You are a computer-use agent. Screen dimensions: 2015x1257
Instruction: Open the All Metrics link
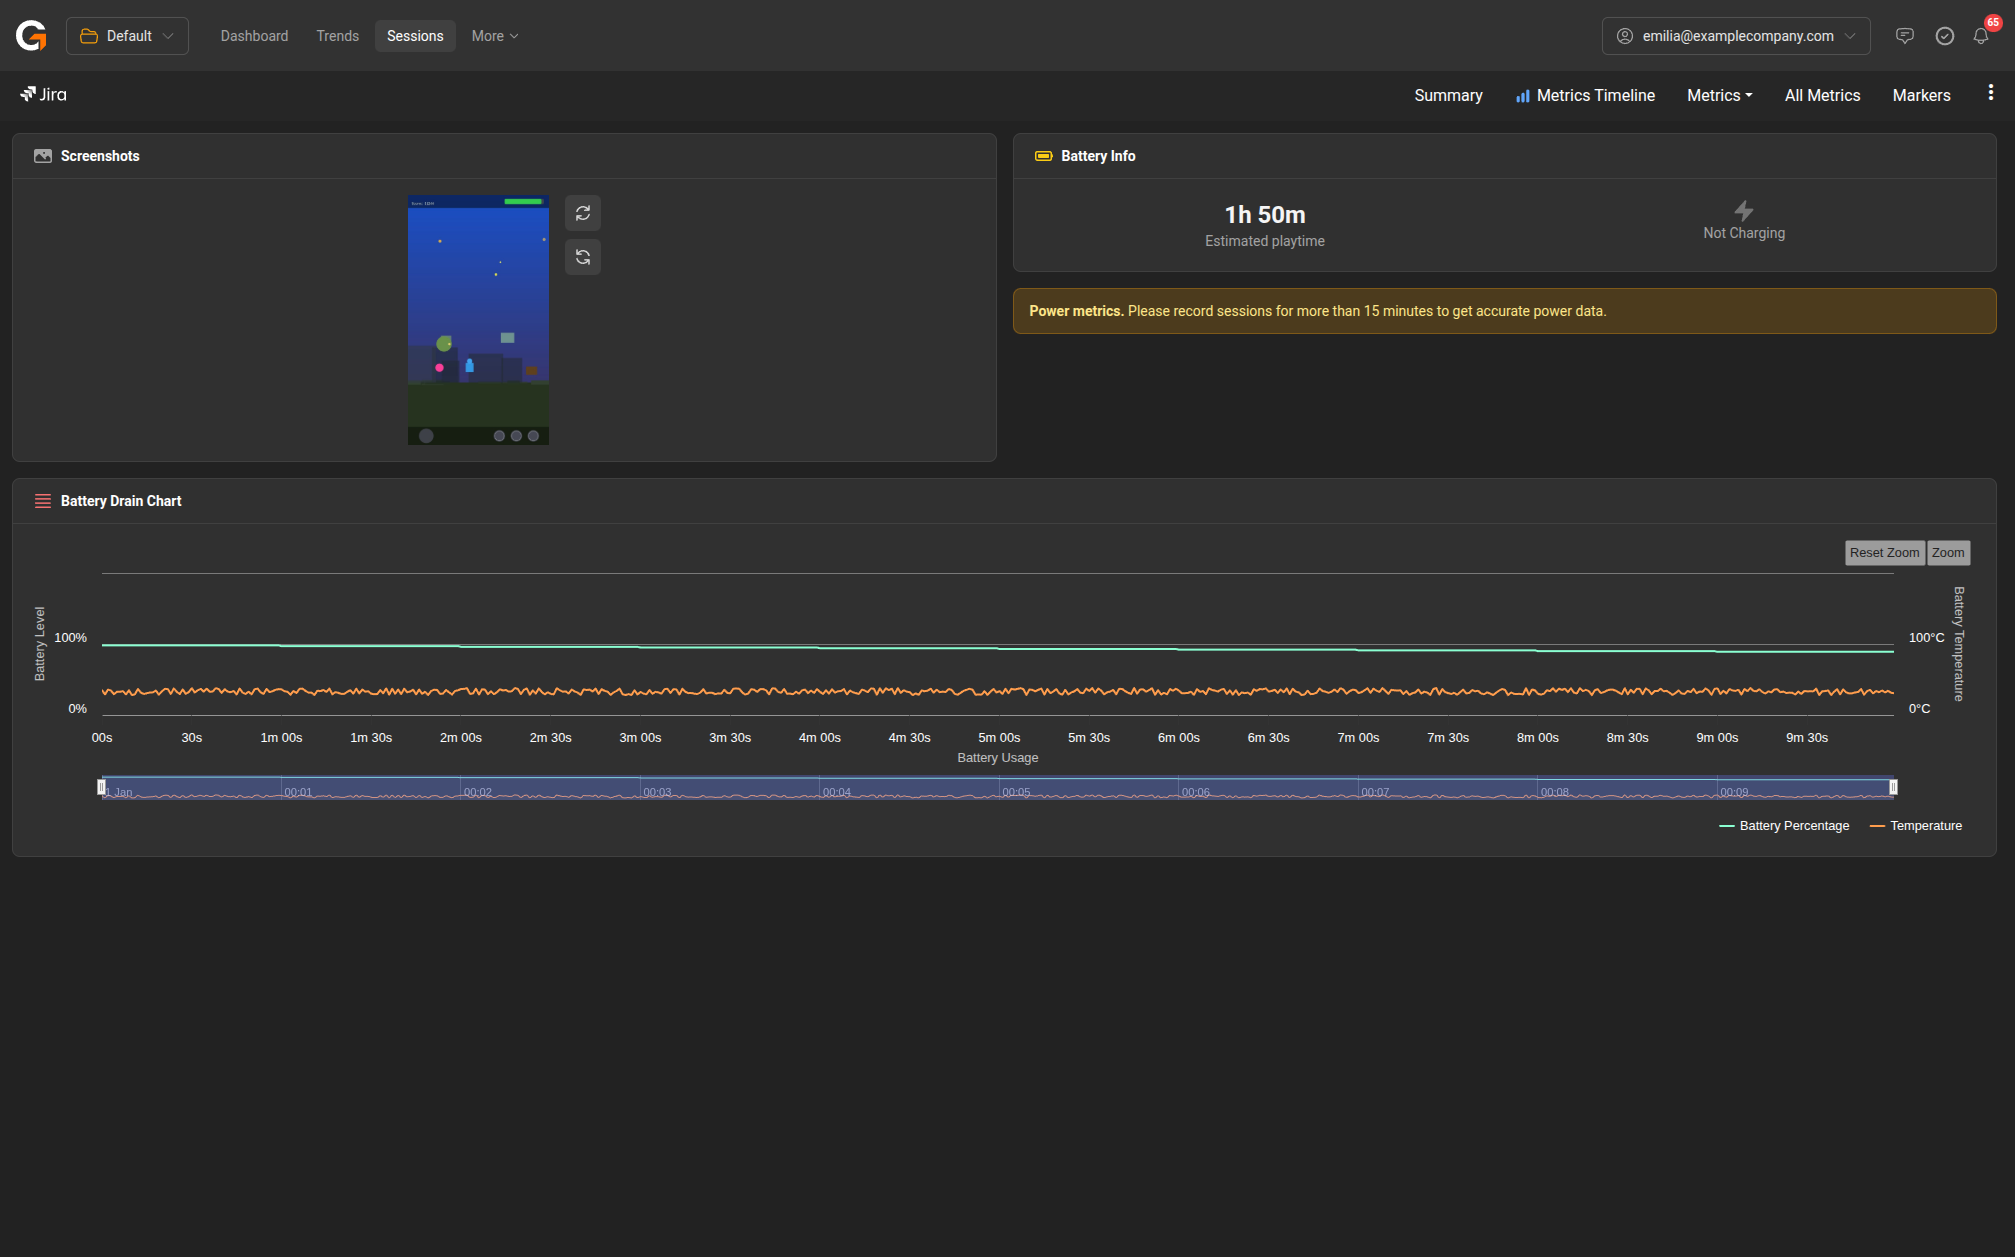pyautogui.click(x=1822, y=95)
